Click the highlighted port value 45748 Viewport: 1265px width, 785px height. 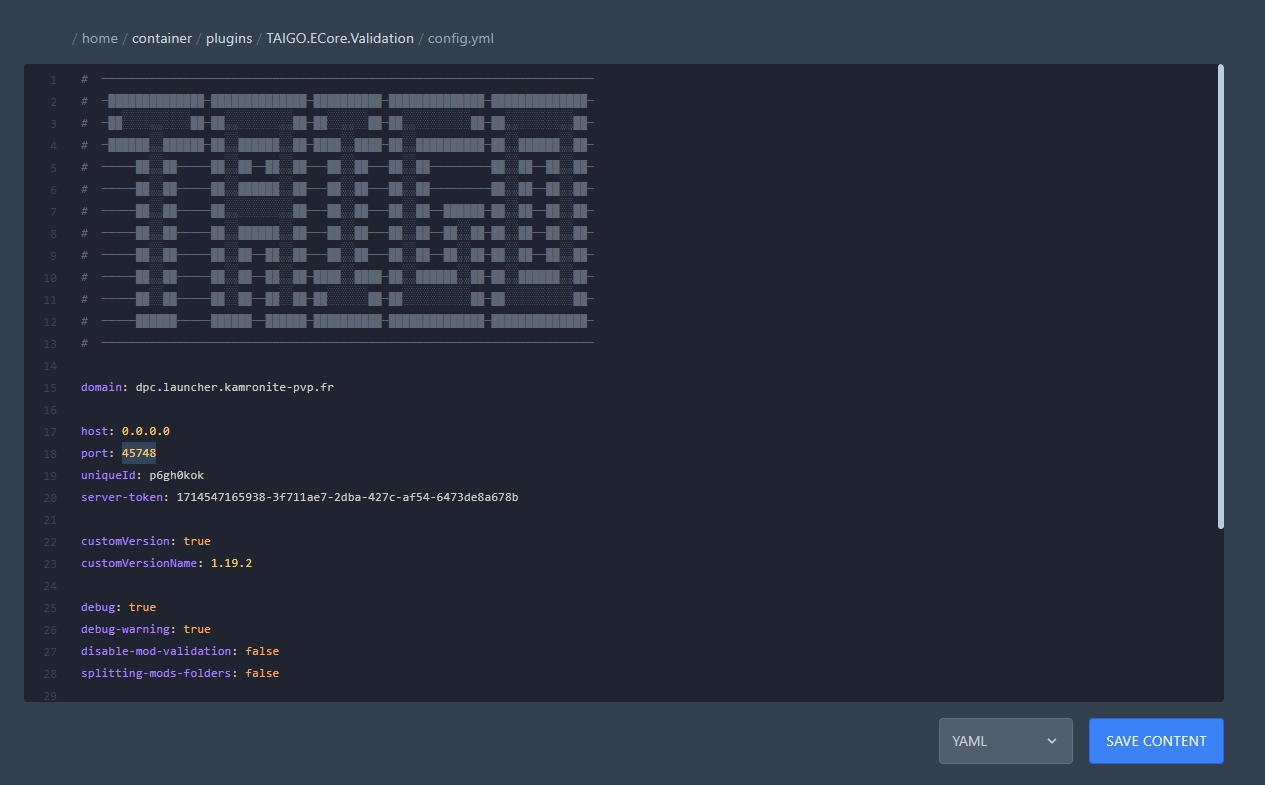pos(138,453)
